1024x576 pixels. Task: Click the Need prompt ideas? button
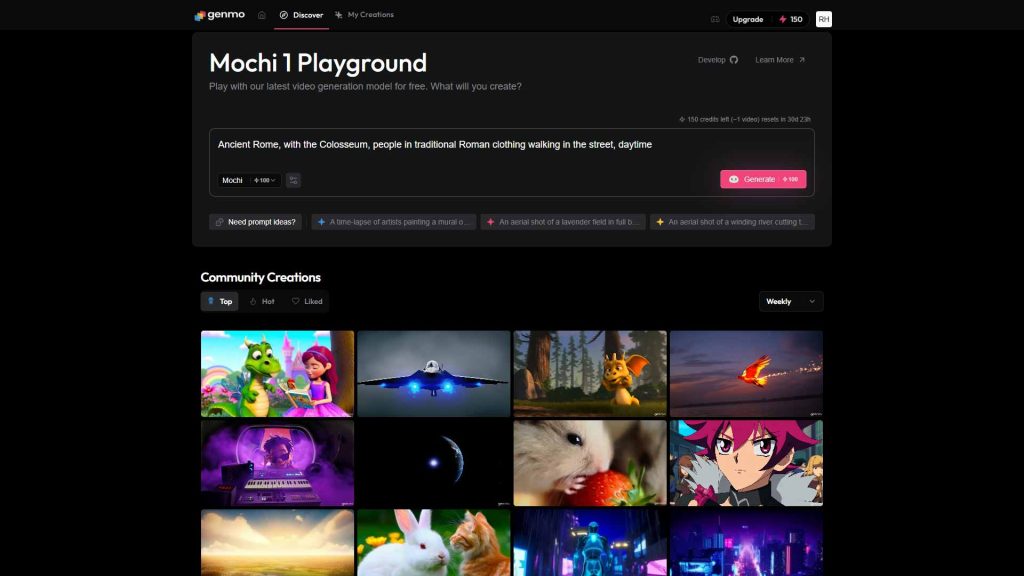pos(255,222)
